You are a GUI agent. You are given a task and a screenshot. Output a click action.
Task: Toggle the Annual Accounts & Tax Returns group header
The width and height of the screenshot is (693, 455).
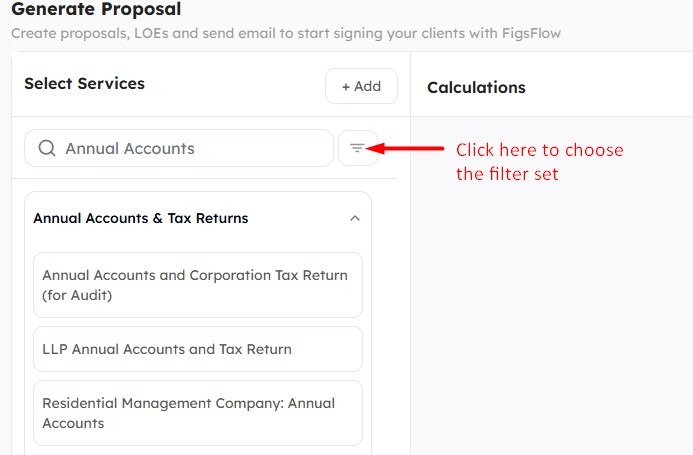point(198,218)
